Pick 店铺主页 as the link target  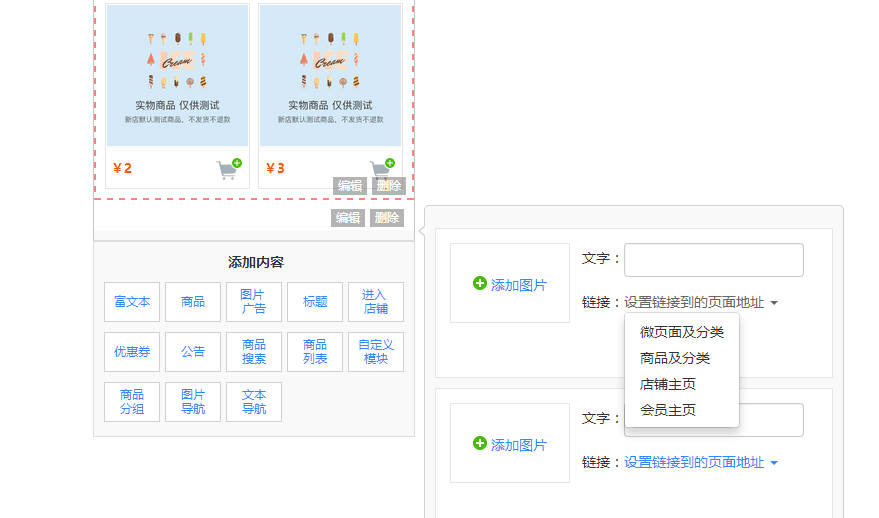pos(668,384)
